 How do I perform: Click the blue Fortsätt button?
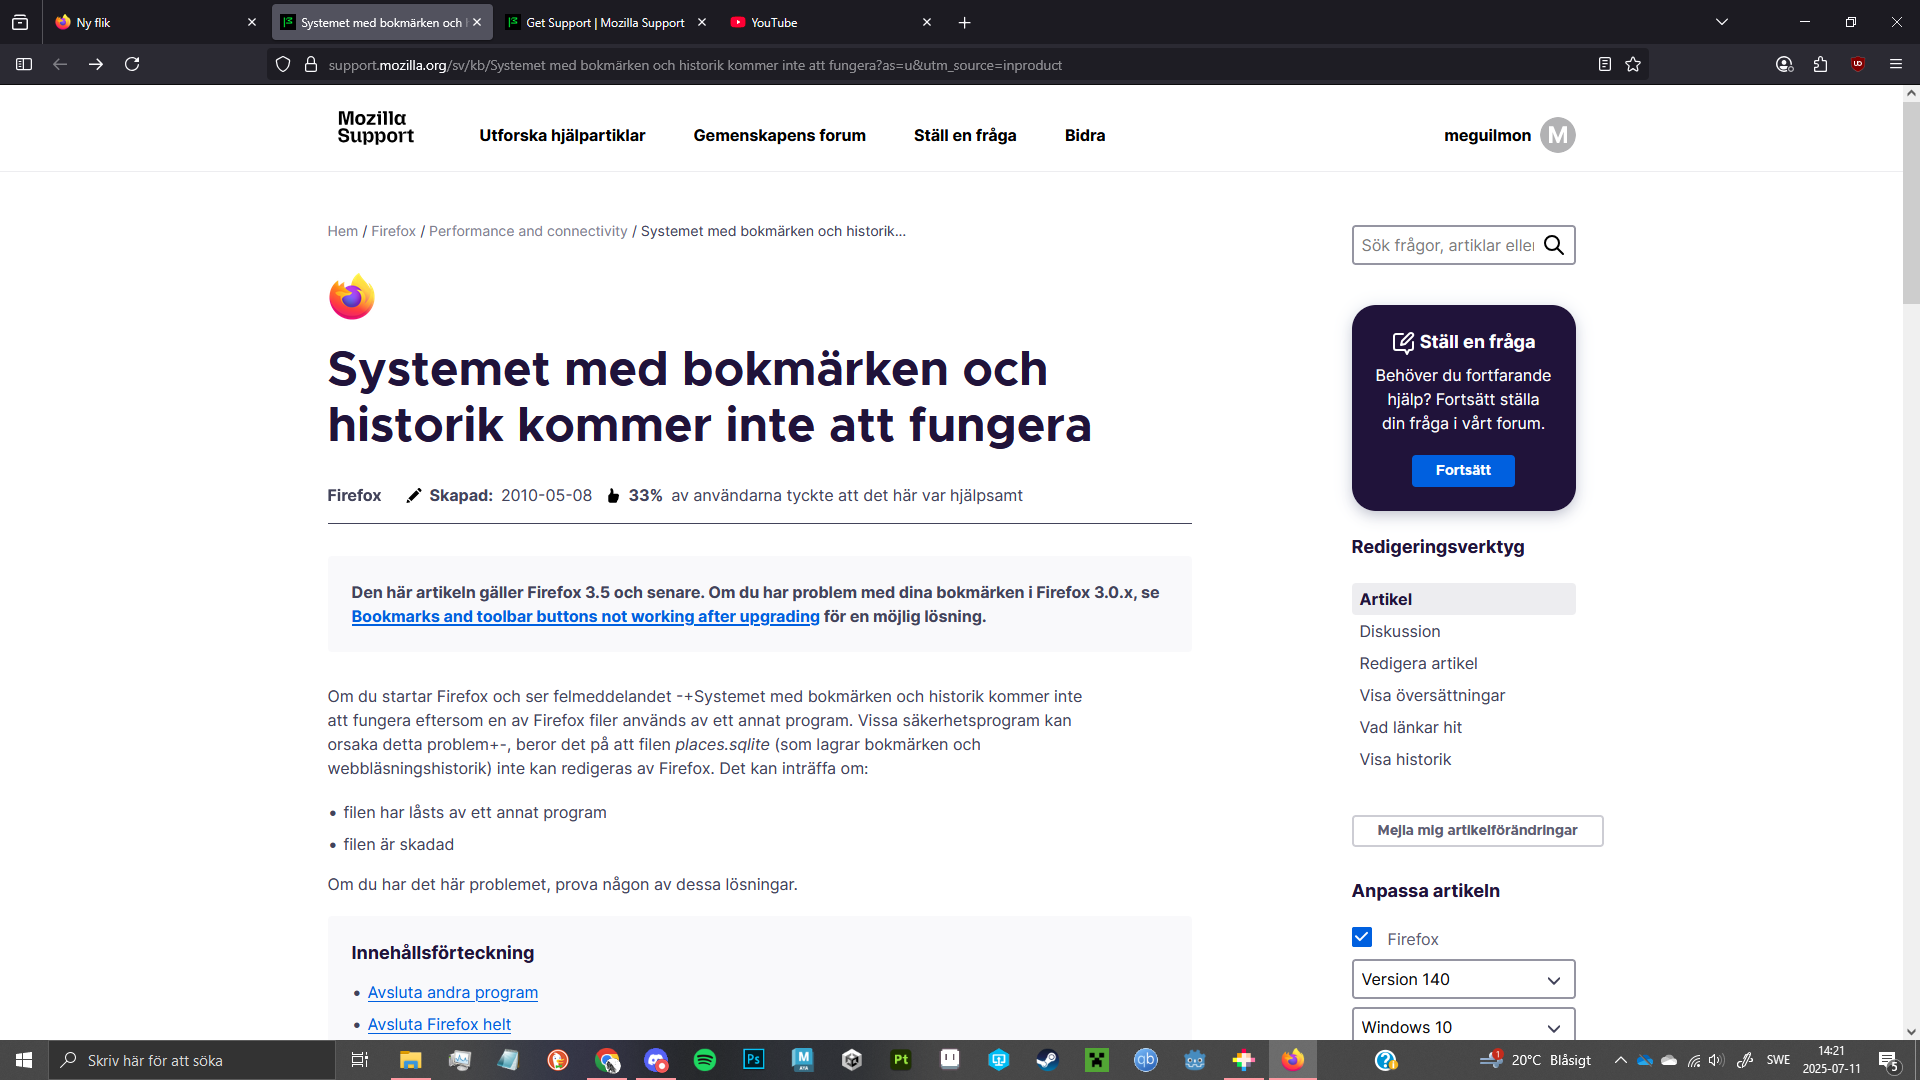(1463, 470)
